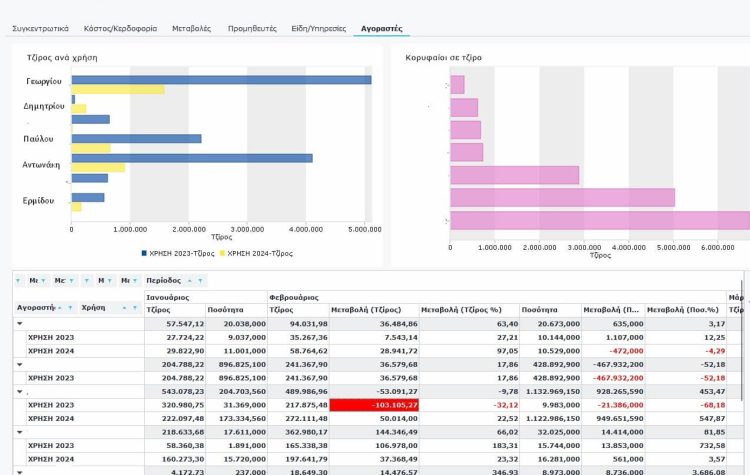Screen dimensions: 750x475
Task: Open the filter icon on Αγοραστής header
Action: click(70, 308)
